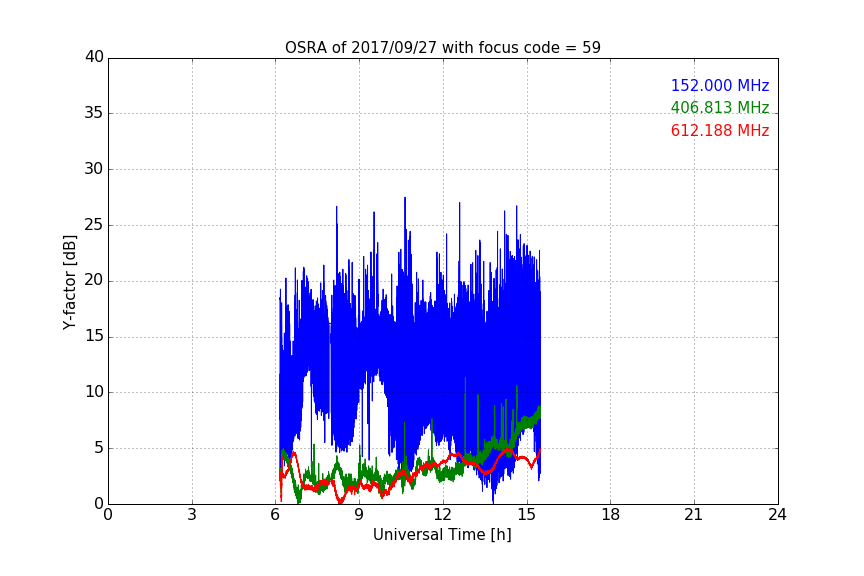
Task: Select the blue 152.000 MHz legend label
Action: point(720,85)
